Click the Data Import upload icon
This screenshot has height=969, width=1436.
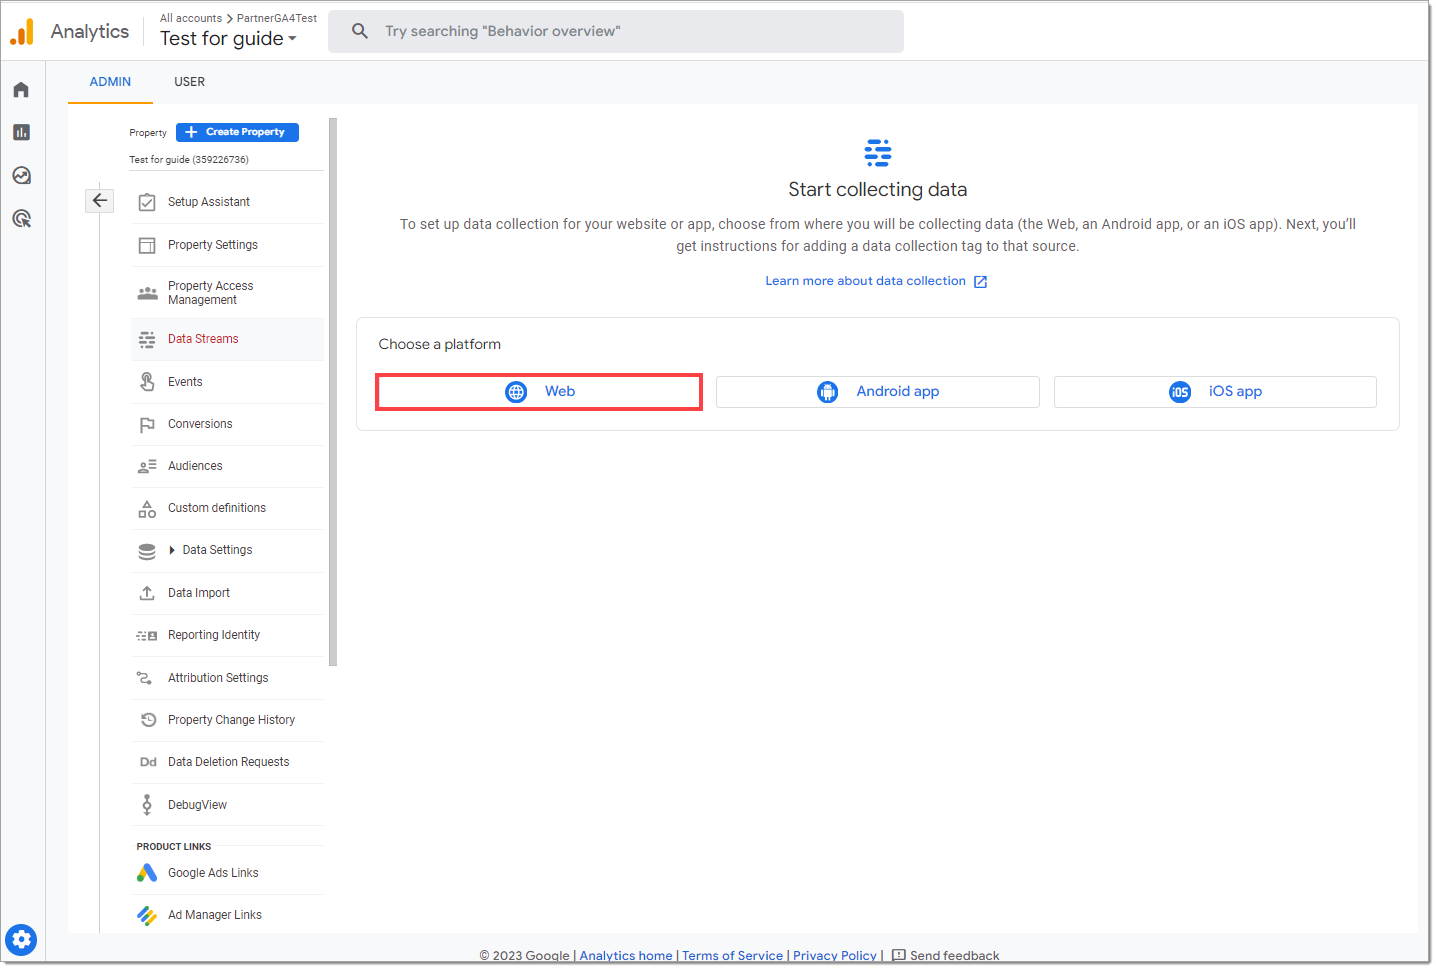point(147,593)
